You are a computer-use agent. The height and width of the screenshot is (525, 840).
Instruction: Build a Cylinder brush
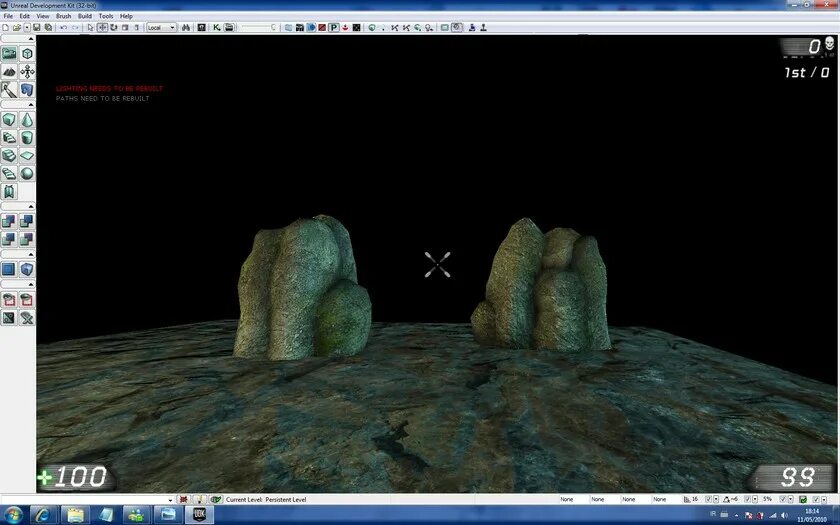pos(27,138)
